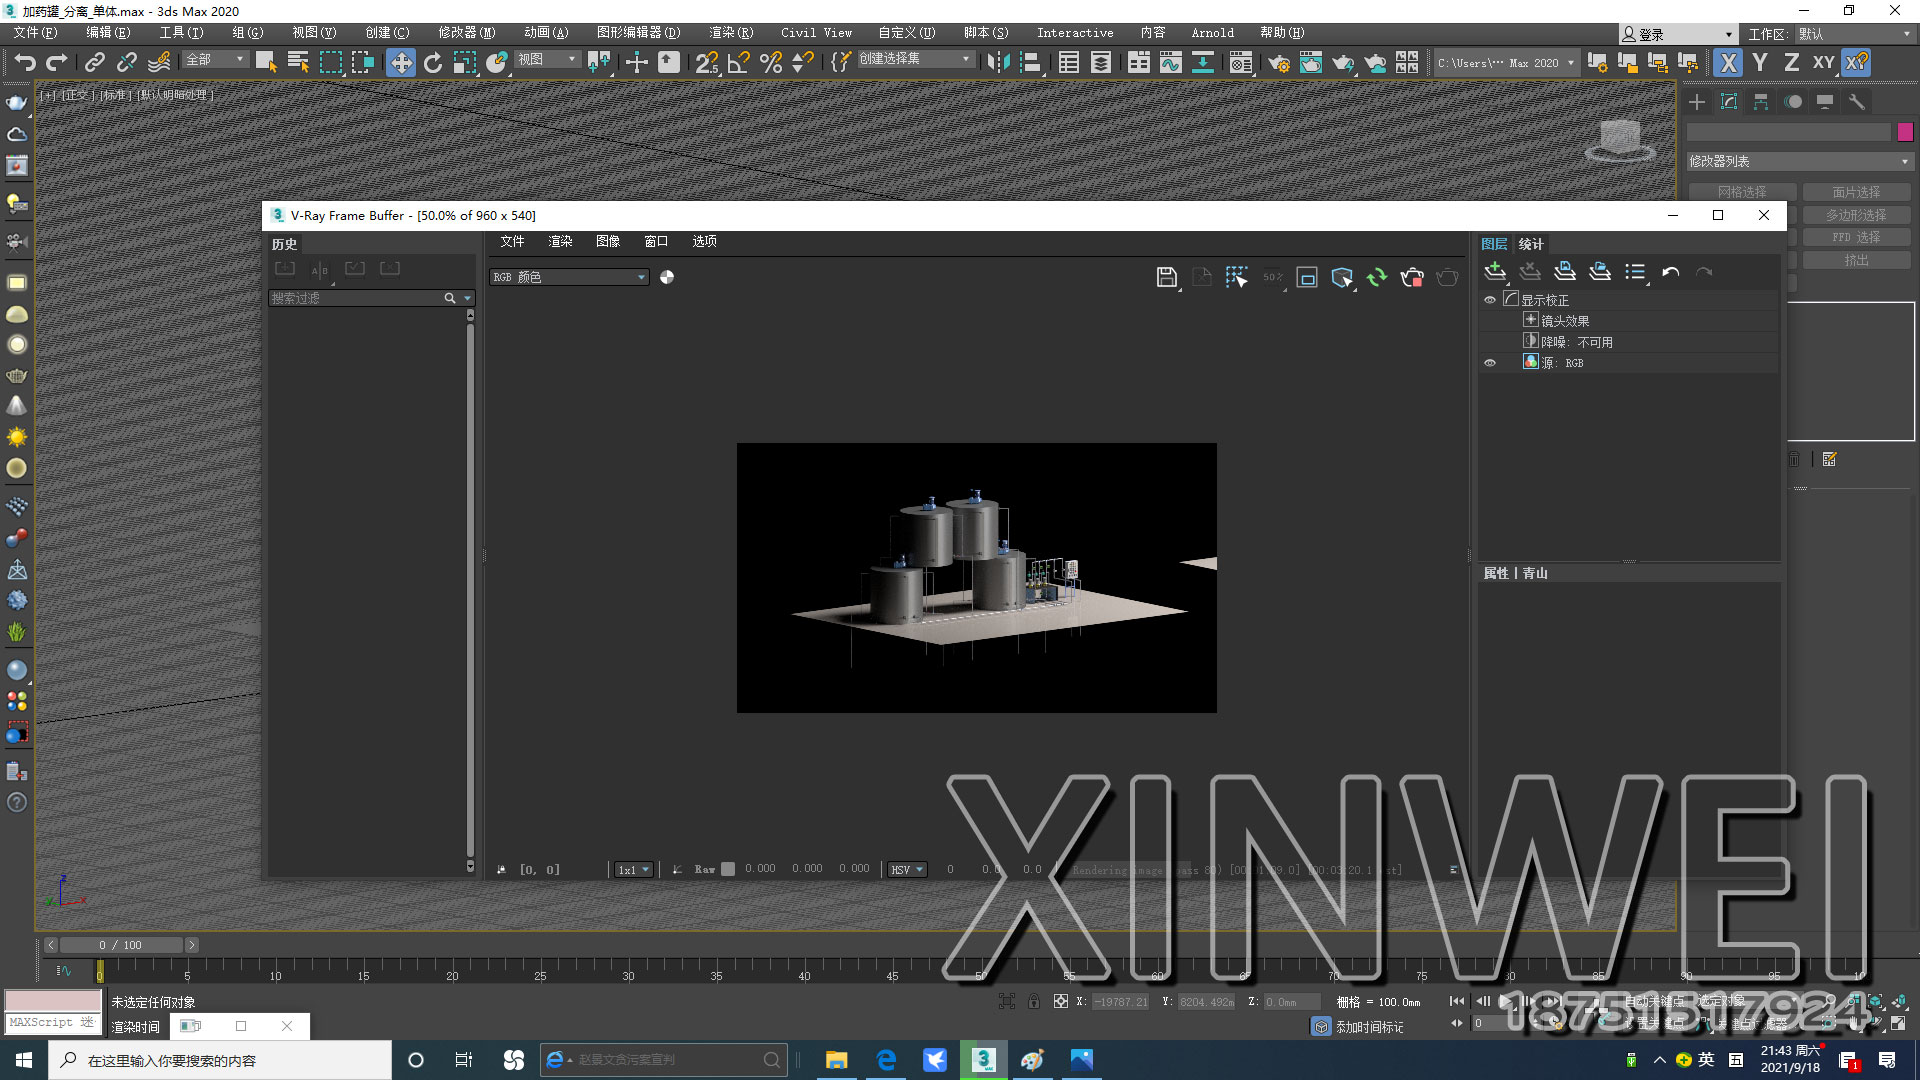
Task: Open the Render Setup teapot-gear icon
Action: pyautogui.click(x=1278, y=62)
